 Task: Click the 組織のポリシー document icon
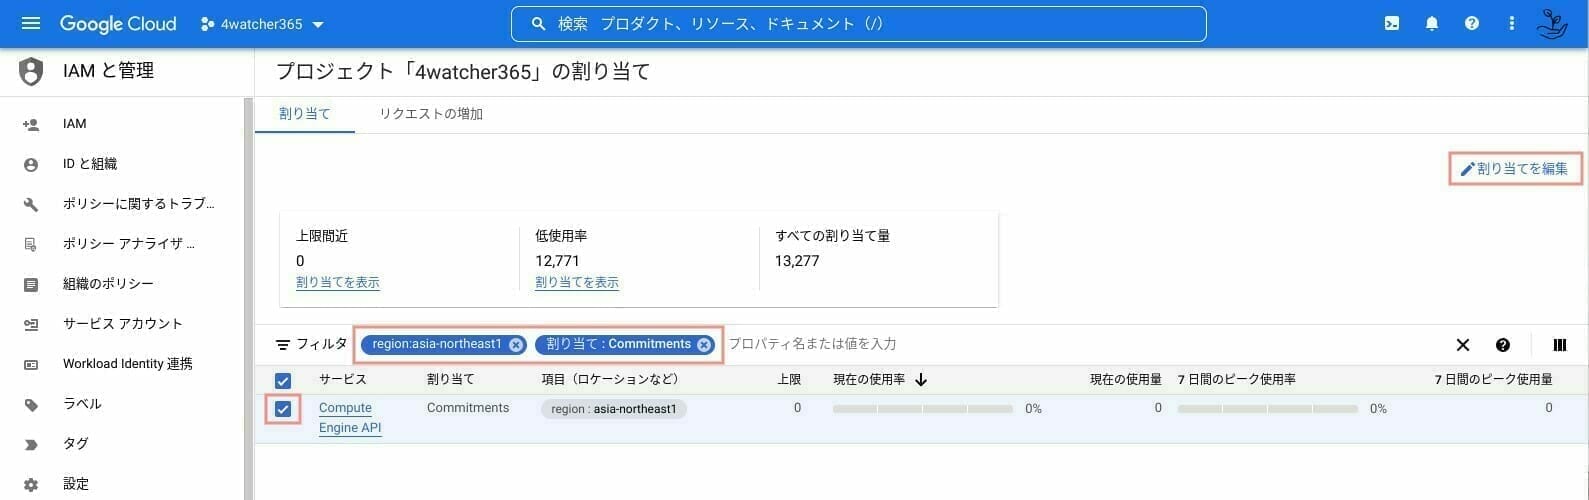click(x=31, y=285)
